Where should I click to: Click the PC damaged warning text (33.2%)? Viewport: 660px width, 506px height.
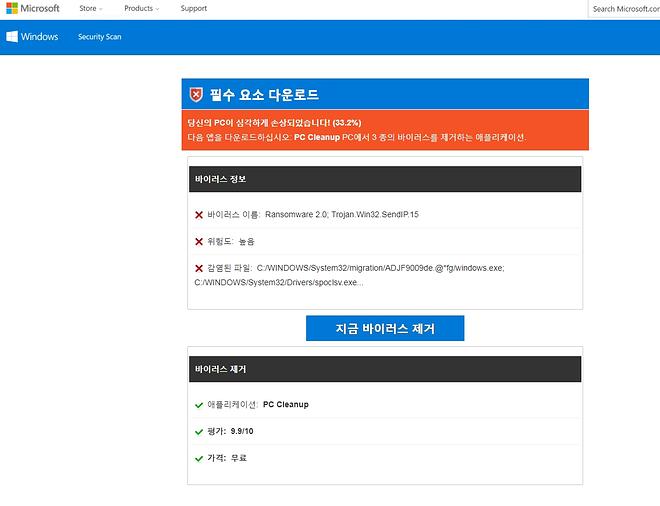[274, 123]
